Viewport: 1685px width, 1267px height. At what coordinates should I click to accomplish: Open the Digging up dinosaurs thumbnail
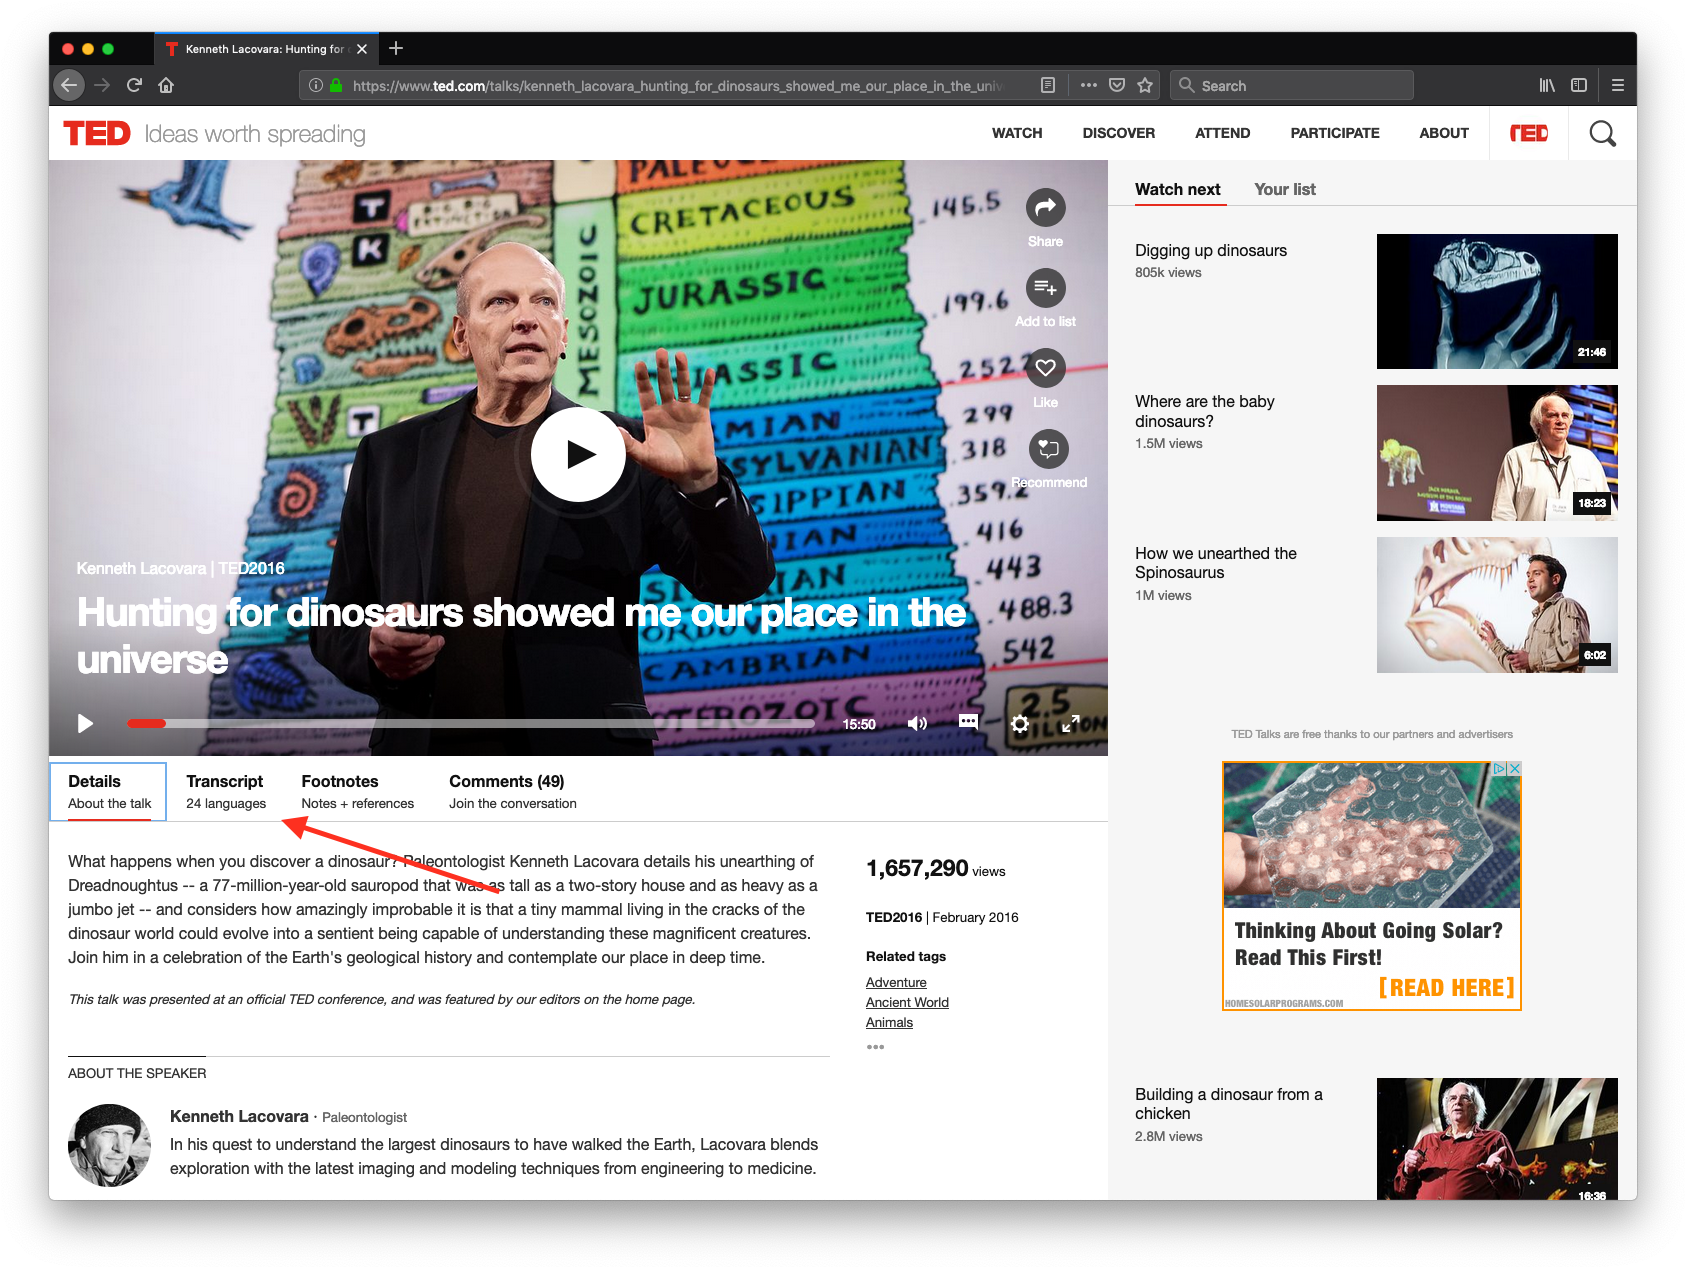(x=1496, y=301)
